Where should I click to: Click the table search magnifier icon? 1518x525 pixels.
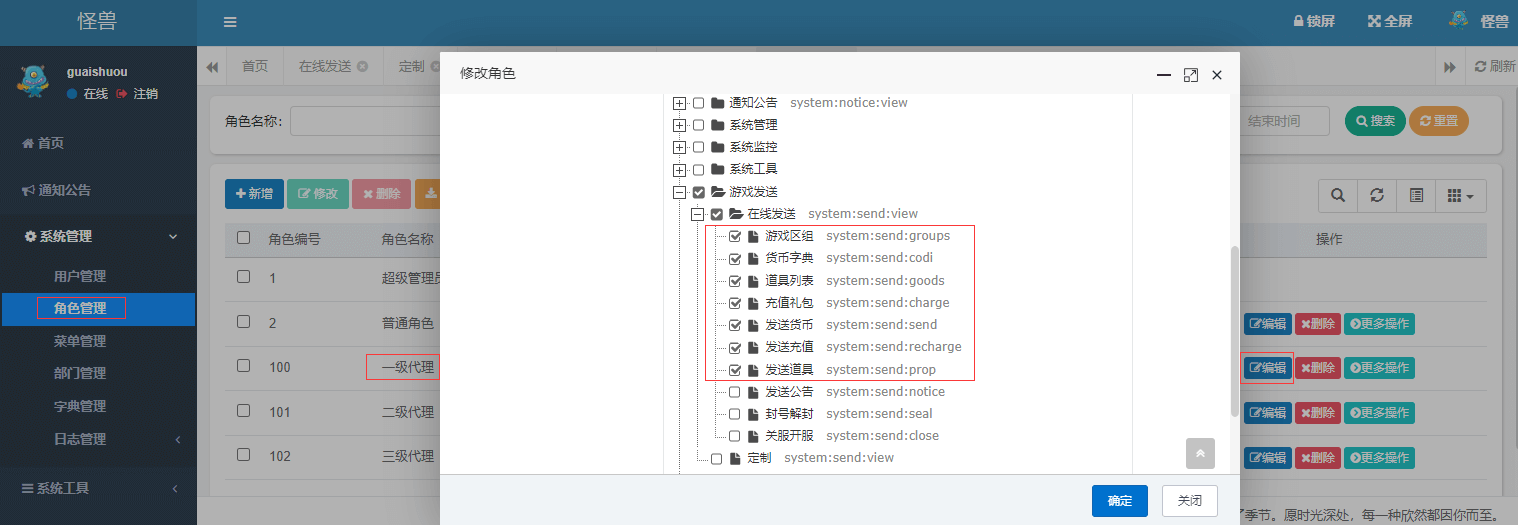(x=1337, y=196)
